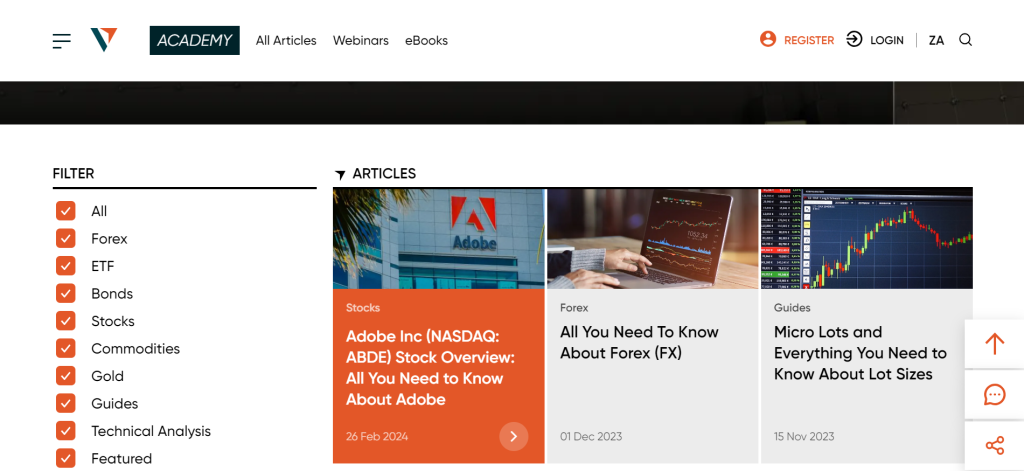Untick the Technical Analysis checkbox
This screenshot has width=1024, height=471.
(x=66, y=431)
